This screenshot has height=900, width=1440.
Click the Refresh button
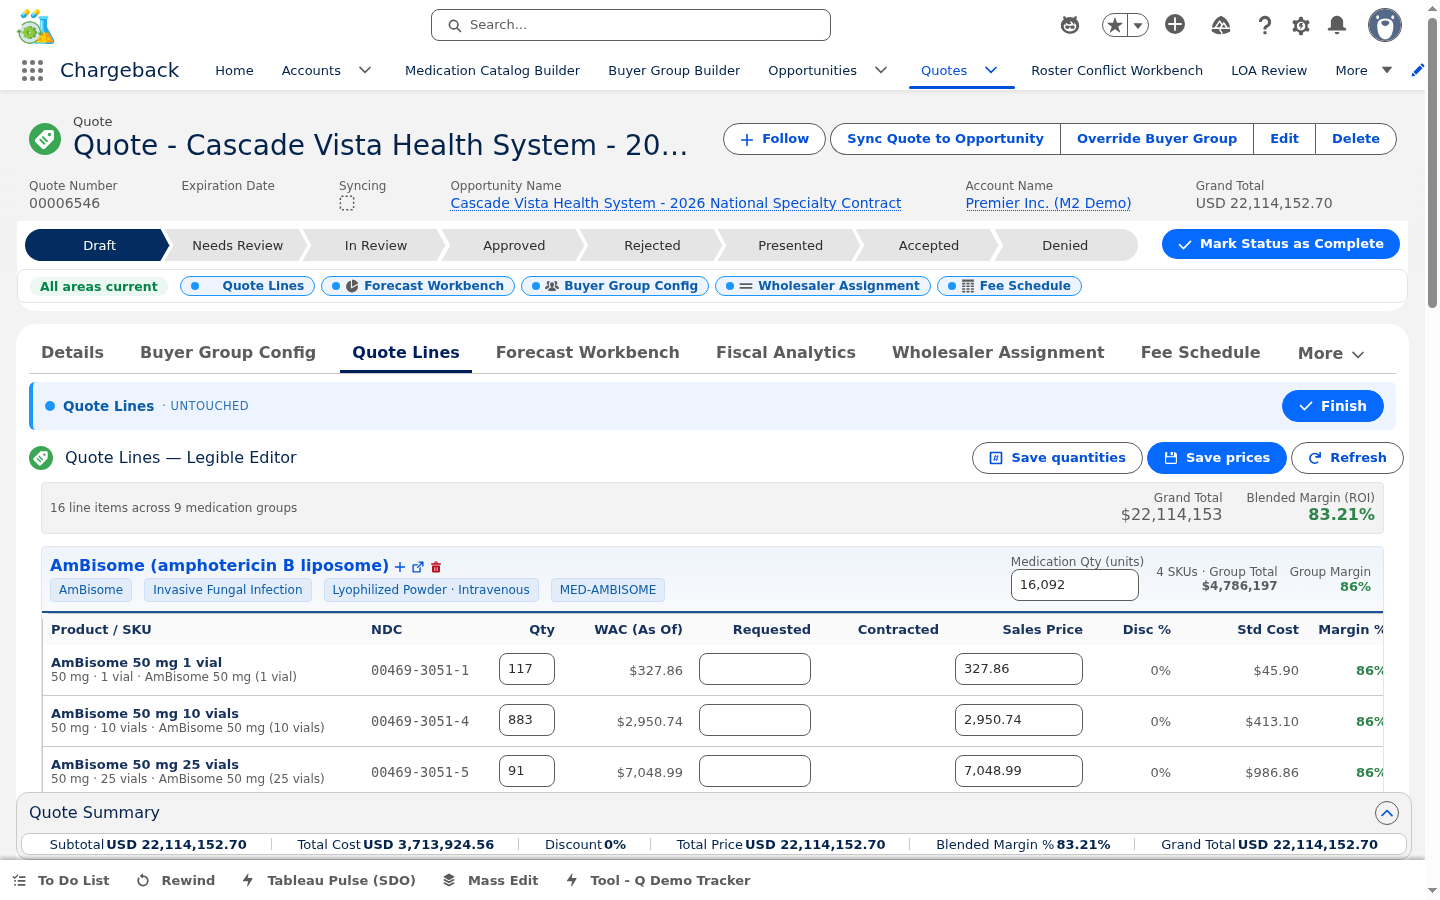(x=1347, y=458)
